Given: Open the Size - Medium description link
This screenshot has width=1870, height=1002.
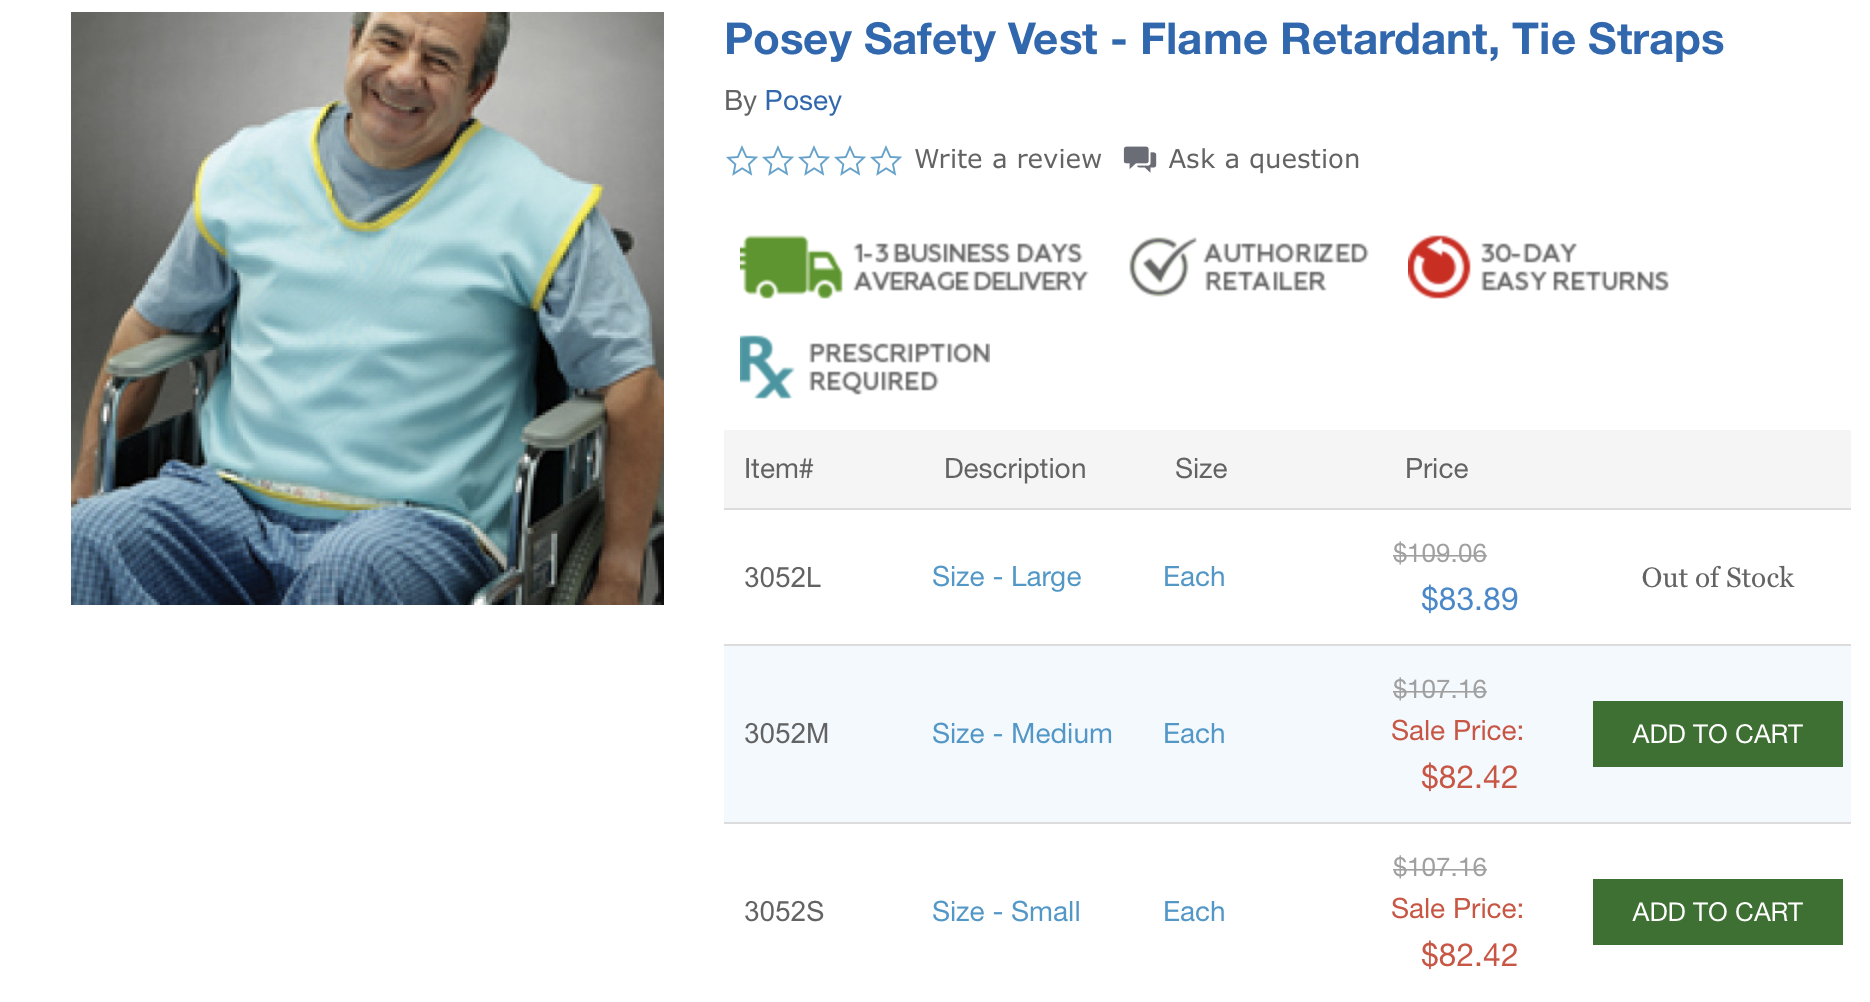Looking at the screenshot, I should tap(1021, 734).
